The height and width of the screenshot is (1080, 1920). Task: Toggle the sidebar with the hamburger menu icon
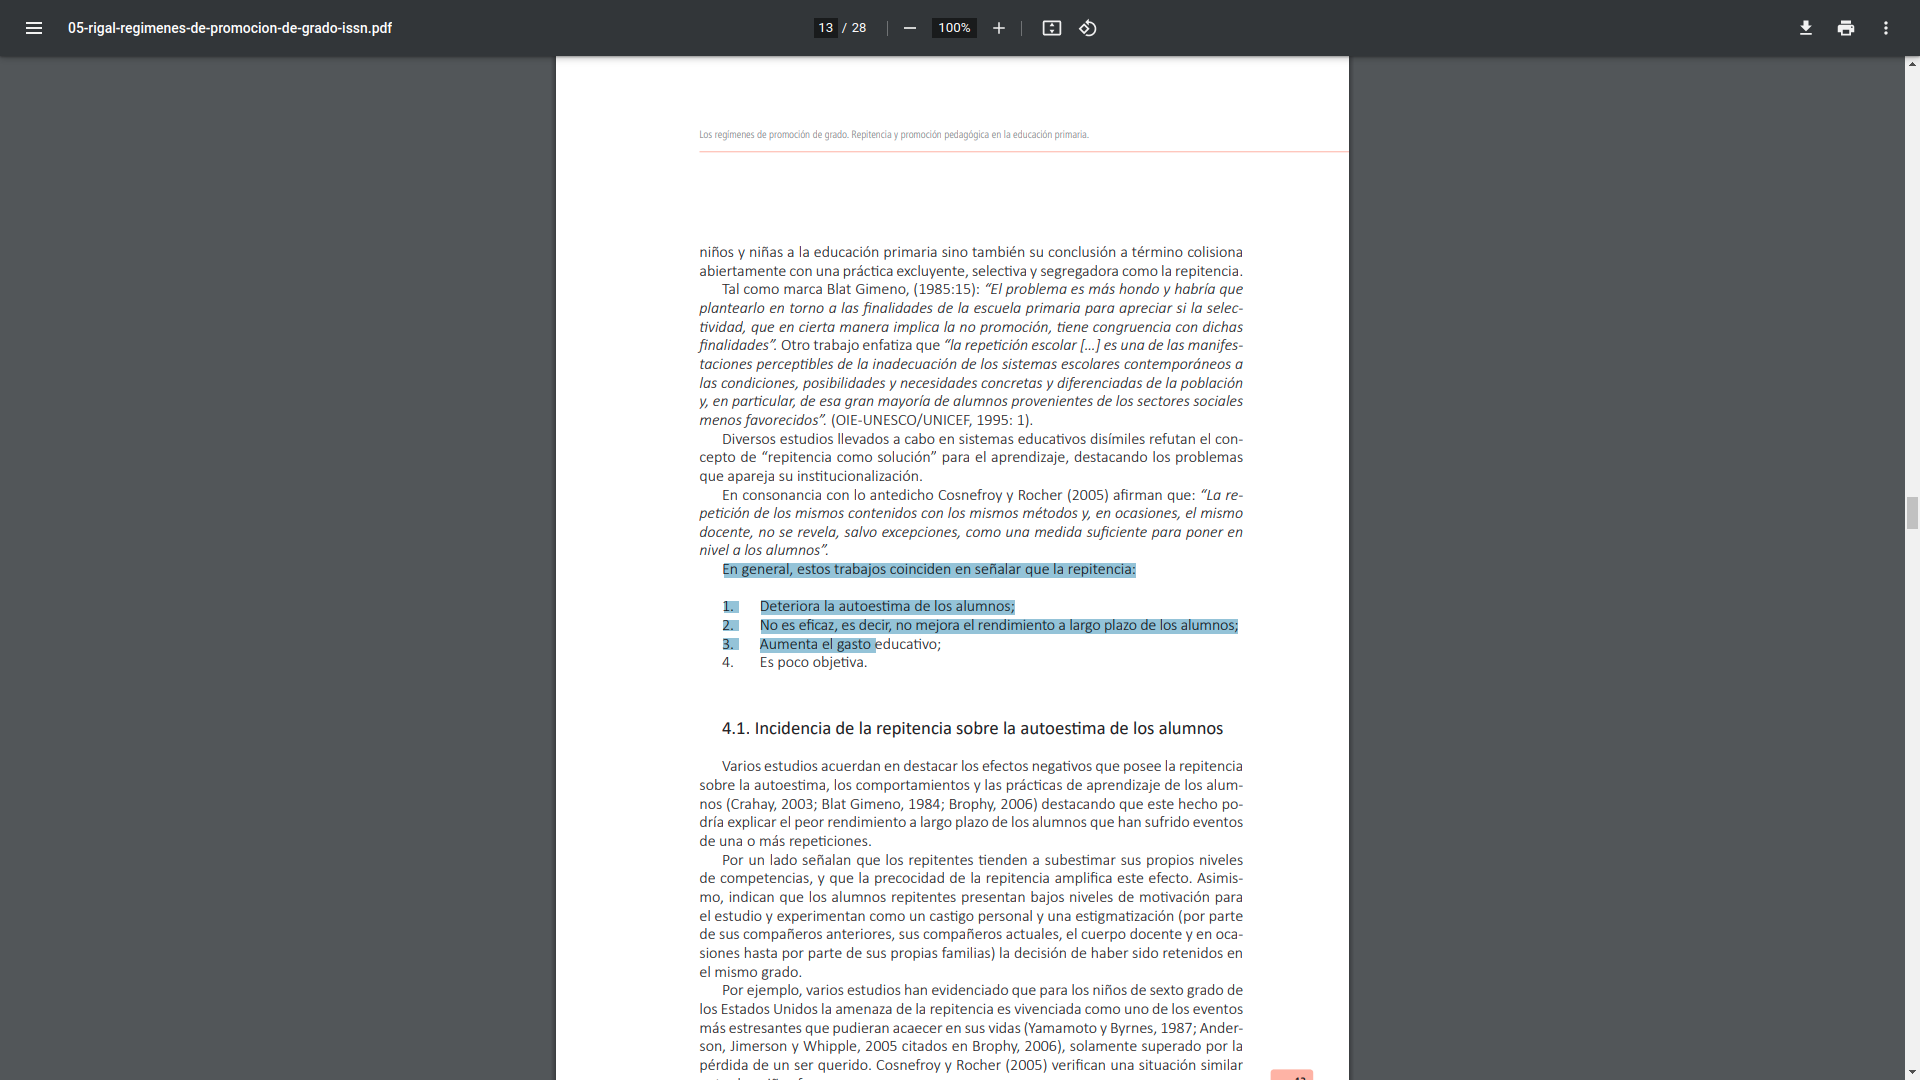(x=33, y=28)
